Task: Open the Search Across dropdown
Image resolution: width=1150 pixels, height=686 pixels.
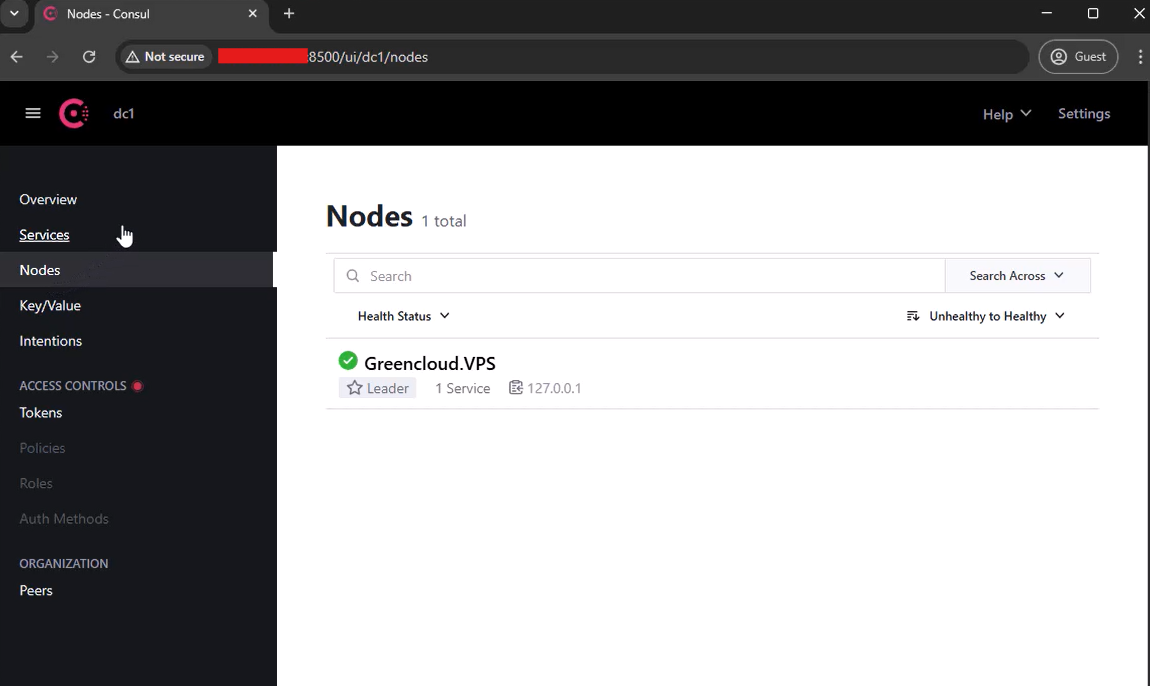Action: [1017, 276]
